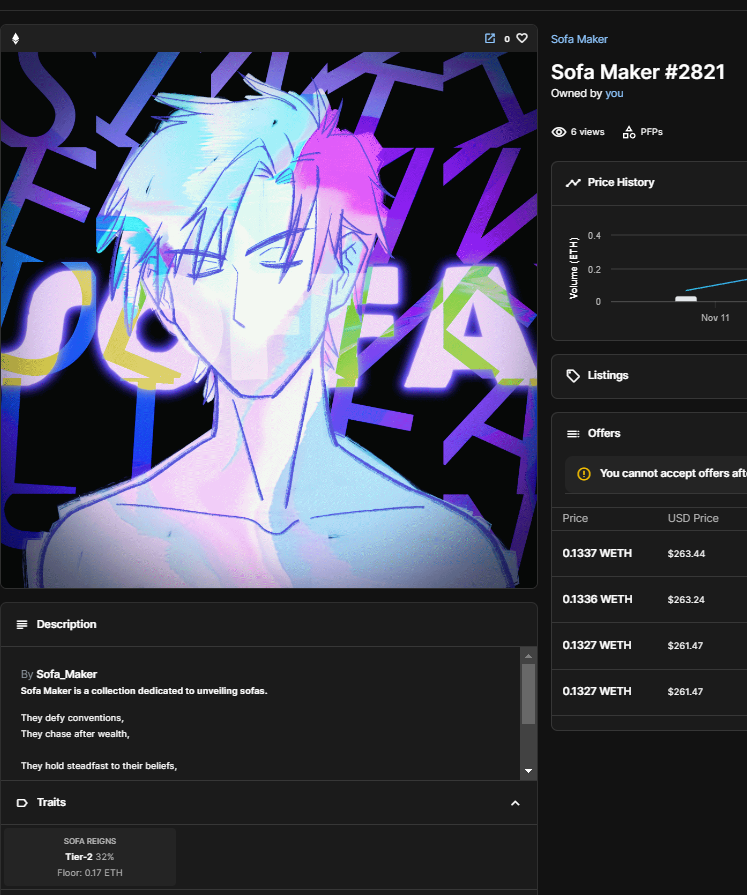Click the 0.1336 WETH offer row
The height and width of the screenshot is (895, 747).
pyautogui.click(x=649, y=599)
